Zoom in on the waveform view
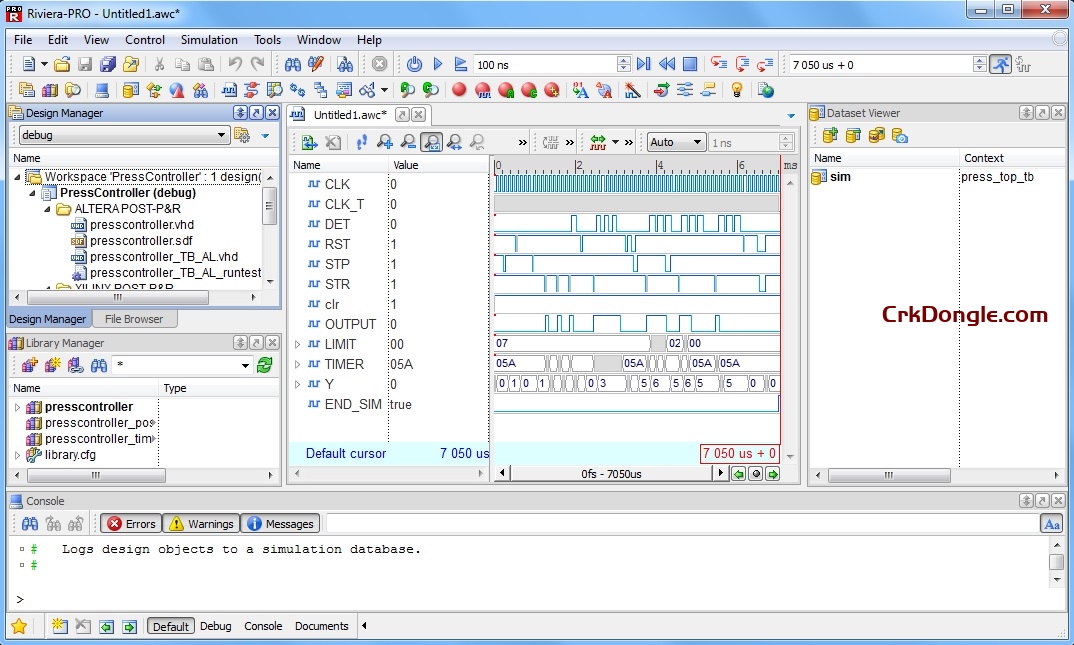 pos(386,141)
